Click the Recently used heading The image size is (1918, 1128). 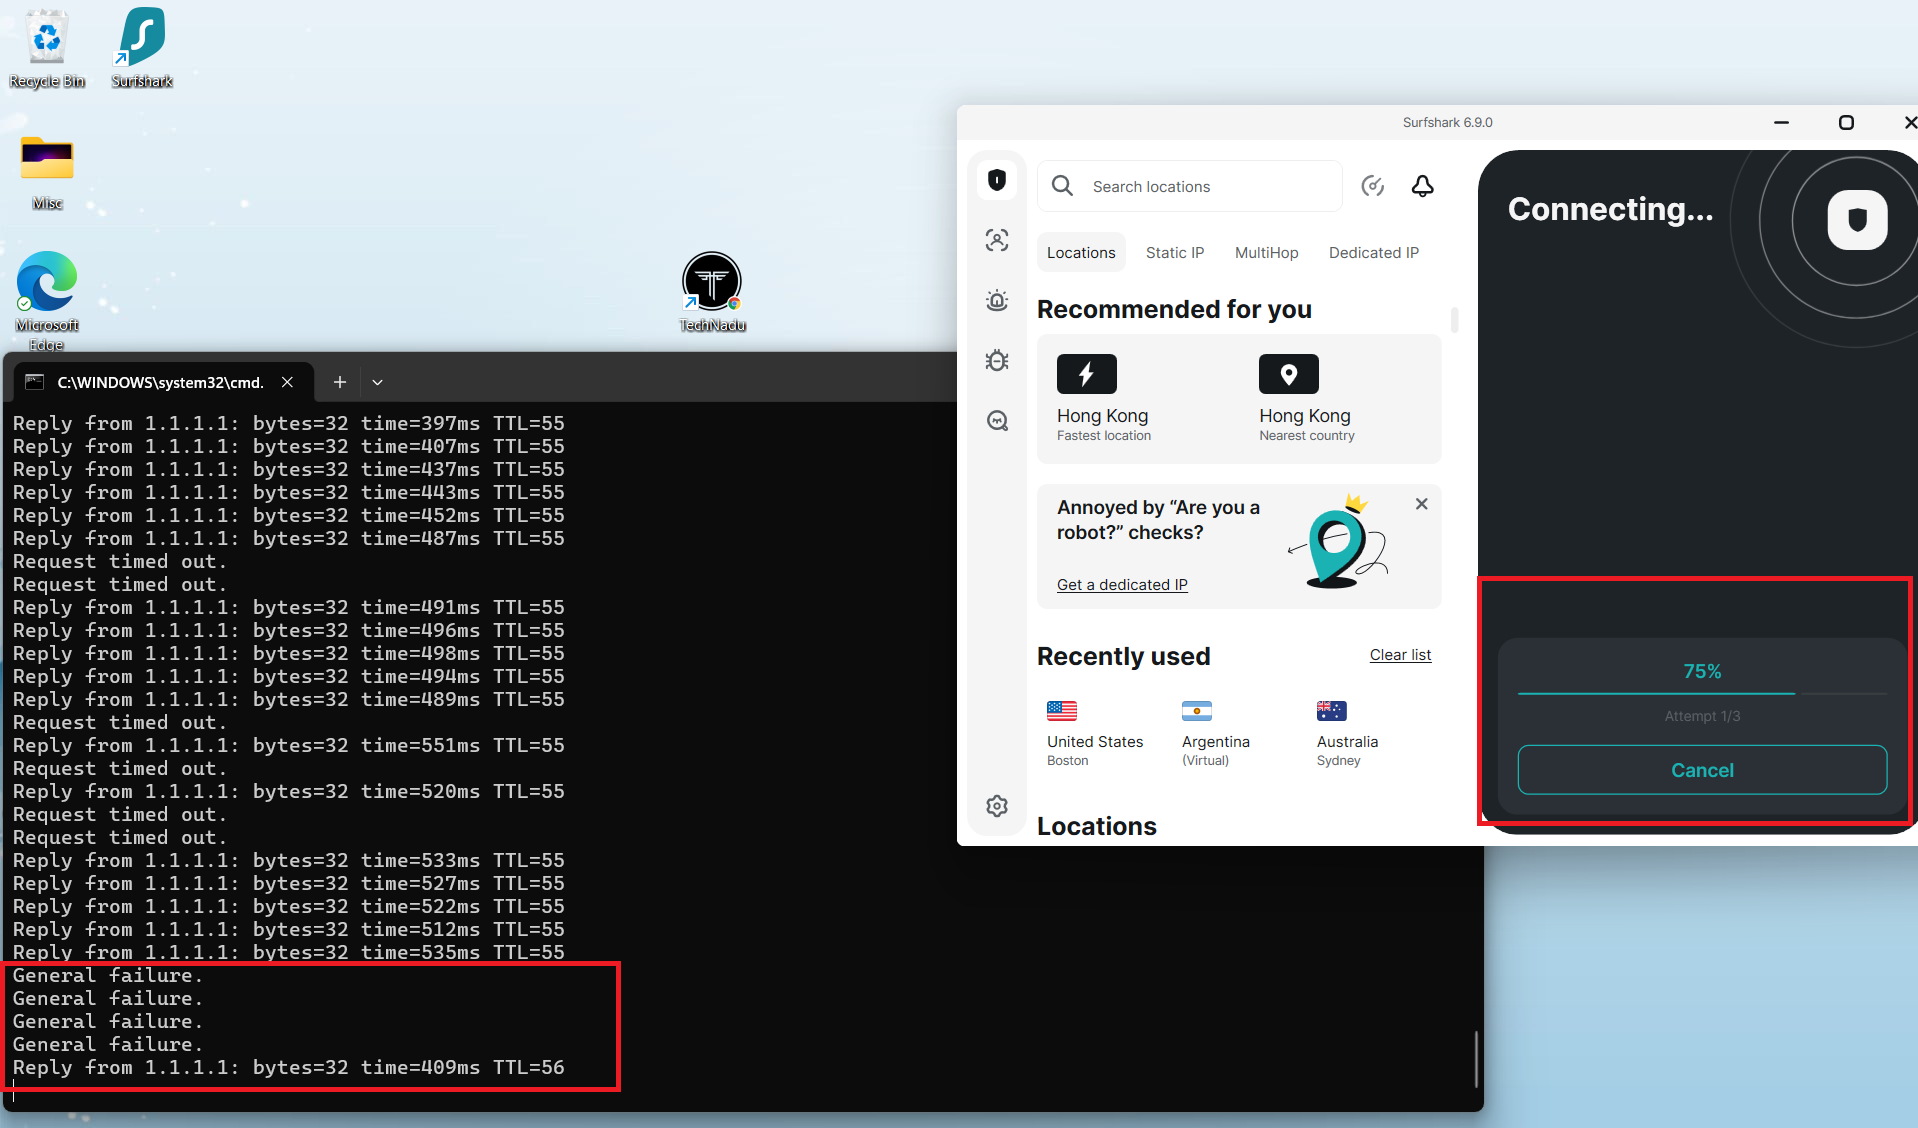point(1123,656)
